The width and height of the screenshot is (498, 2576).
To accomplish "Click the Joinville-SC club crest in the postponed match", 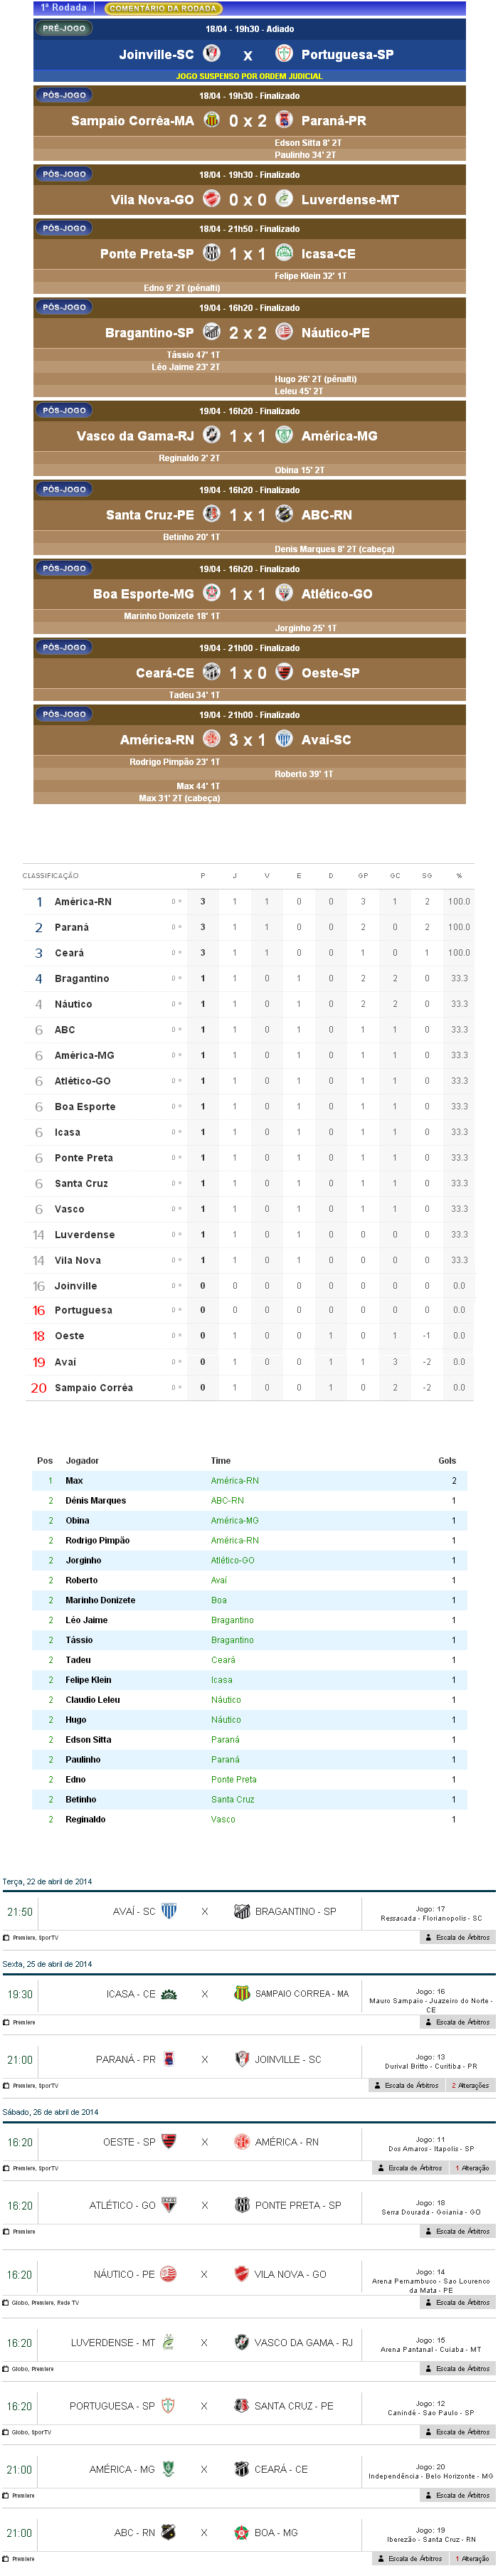I will pyautogui.click(x=211, y=53).
